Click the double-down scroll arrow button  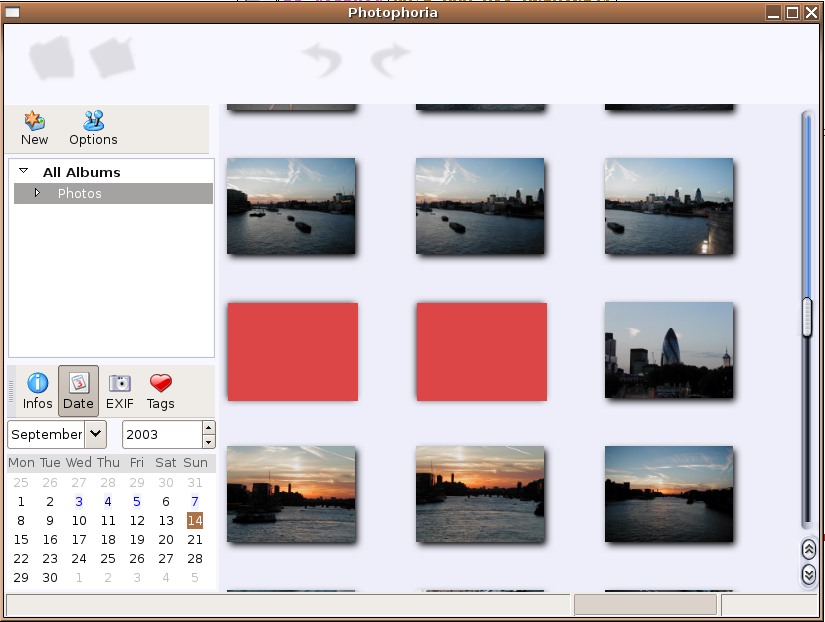809,574
